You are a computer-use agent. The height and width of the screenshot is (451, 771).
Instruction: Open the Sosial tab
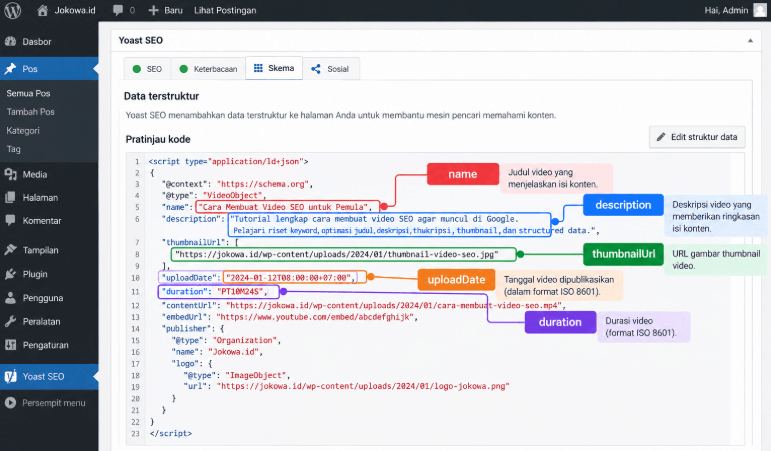(x=331, y=68)
